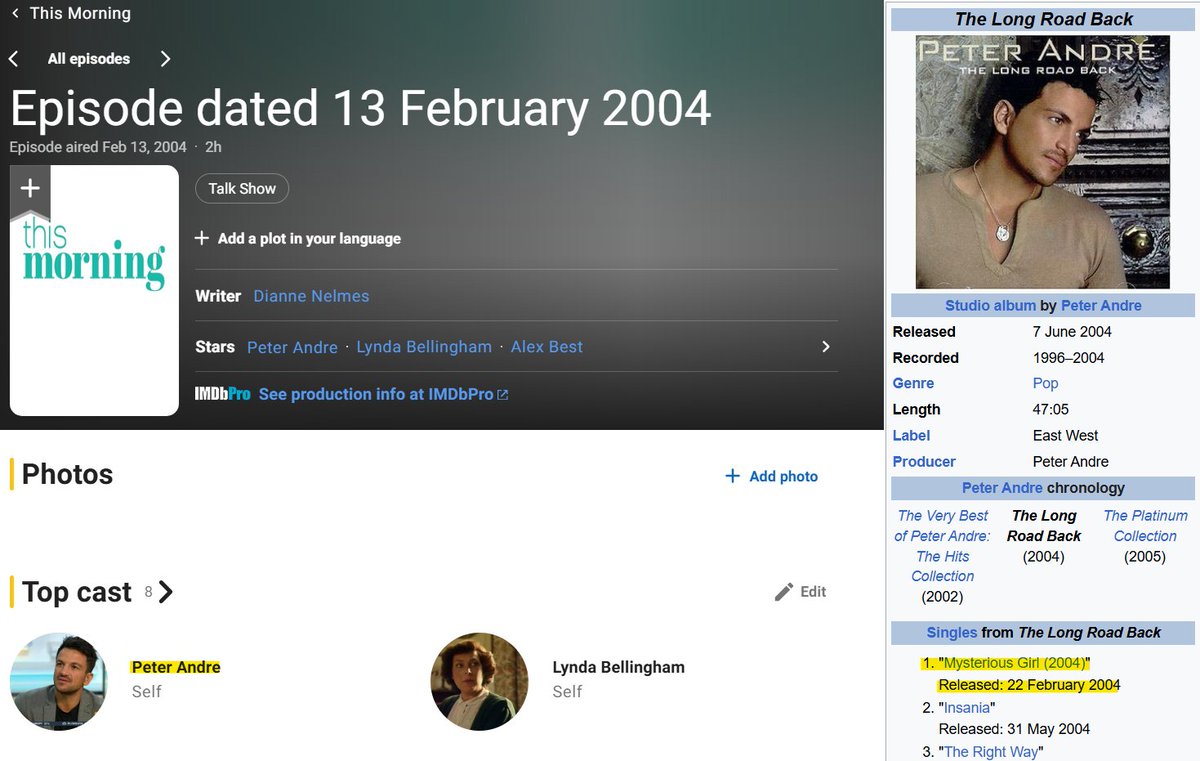Click Add a plot in your language
This screenshot has width=1200, height=761.
tap(309, 238)
